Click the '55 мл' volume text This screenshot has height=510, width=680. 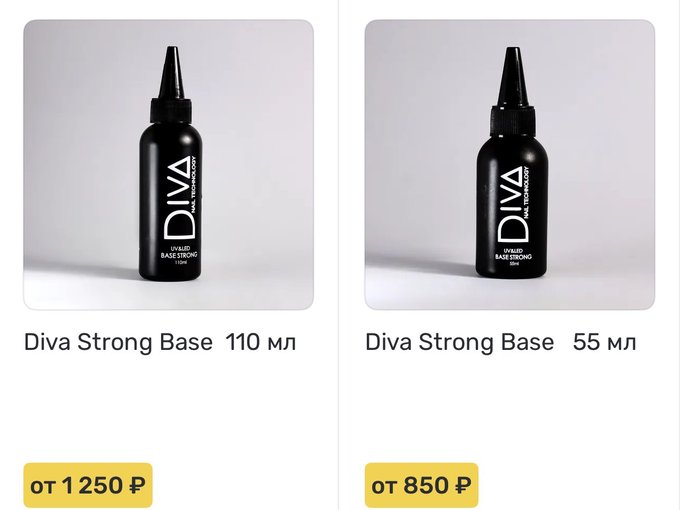[605, 342]
